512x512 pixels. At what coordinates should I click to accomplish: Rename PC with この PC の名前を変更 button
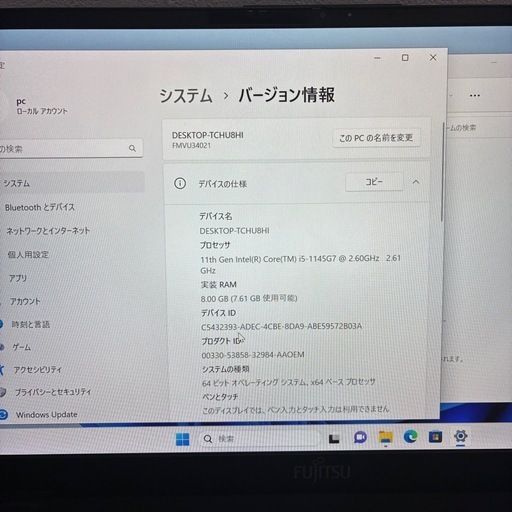[x=376, y=138]
